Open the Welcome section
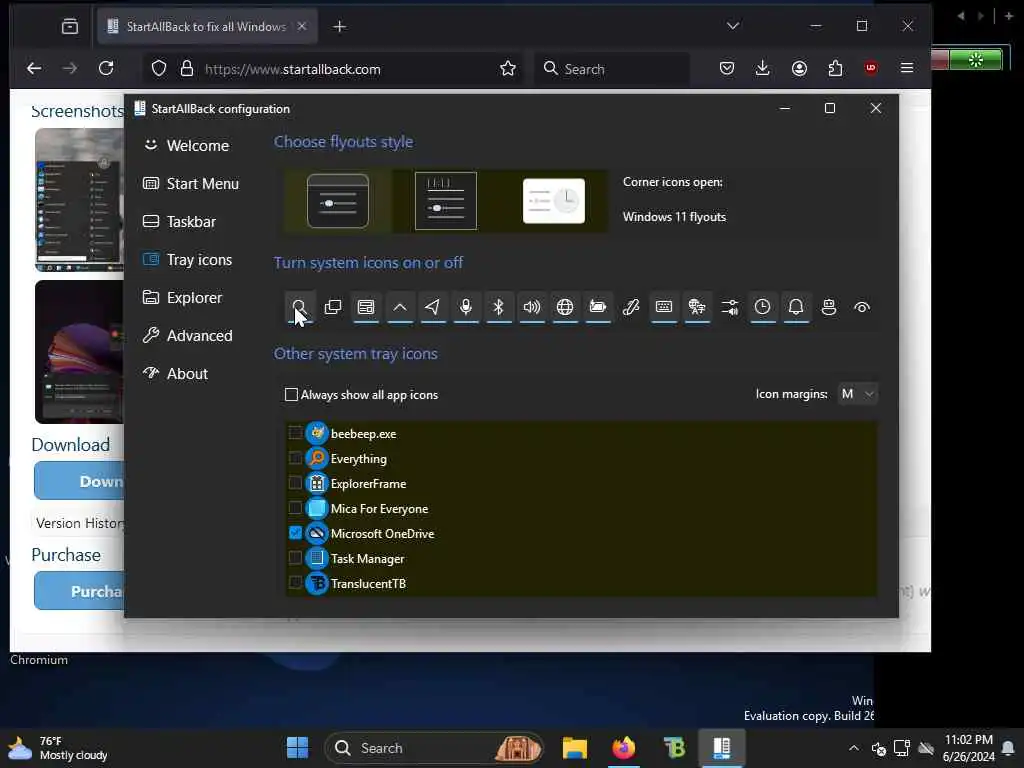 (x=186, y=145)
